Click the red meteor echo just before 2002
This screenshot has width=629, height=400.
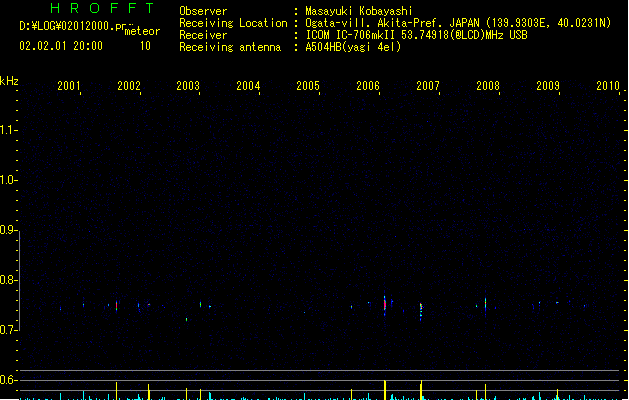pyautogui.click(x=116, y=306)
